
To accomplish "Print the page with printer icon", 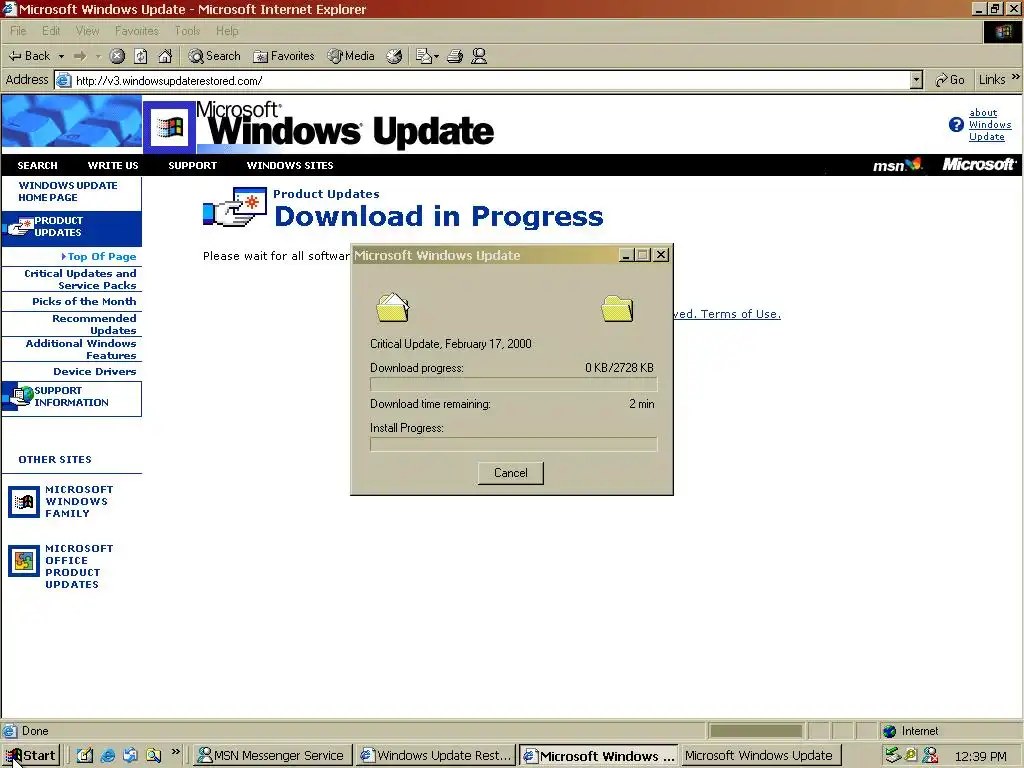I will coord(455,56).
